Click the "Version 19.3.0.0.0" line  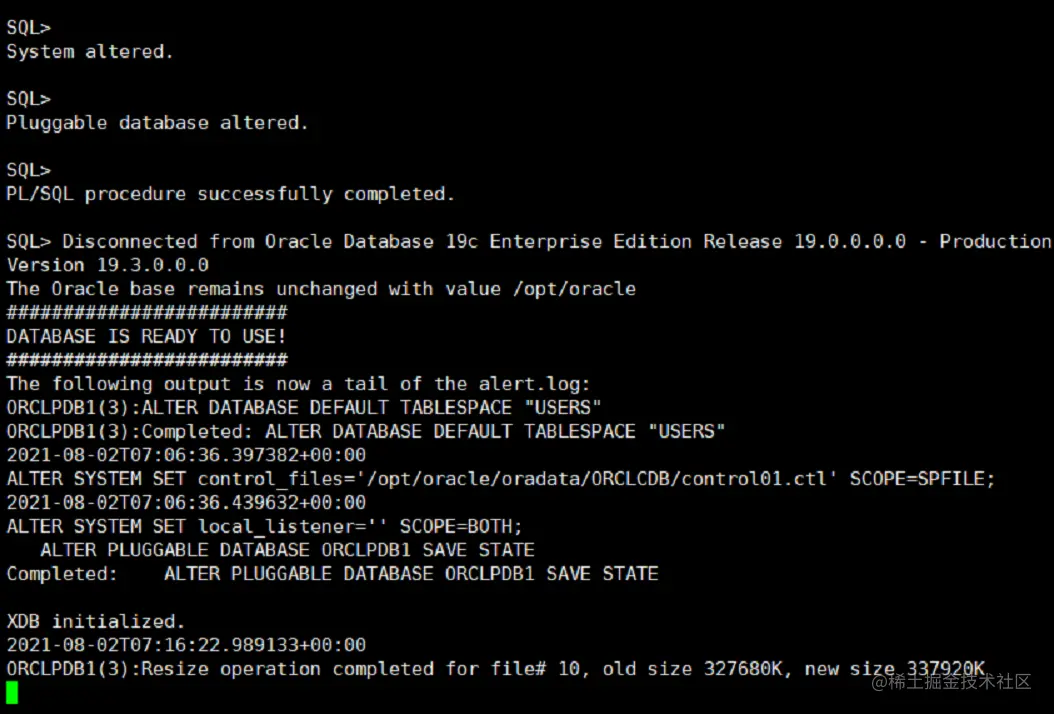pyautogui.click(x=108, y=265)
